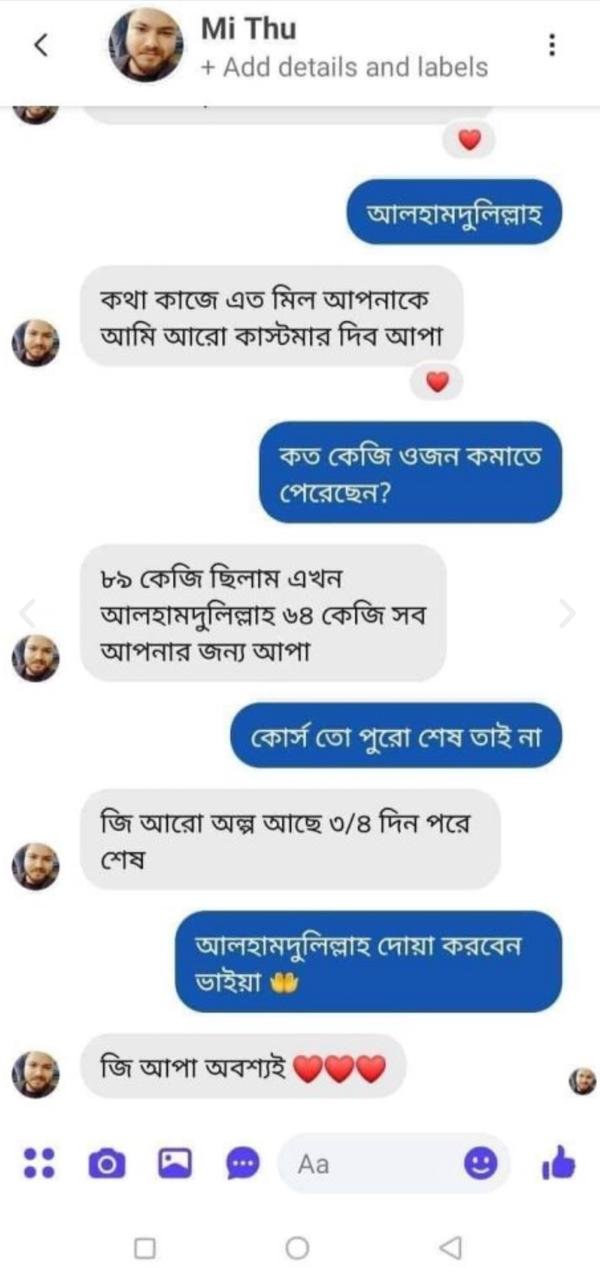The height and width of the screenshot is (1280, 600).
Task: Open the Mi Thu contact name
Action: point(248,29)
